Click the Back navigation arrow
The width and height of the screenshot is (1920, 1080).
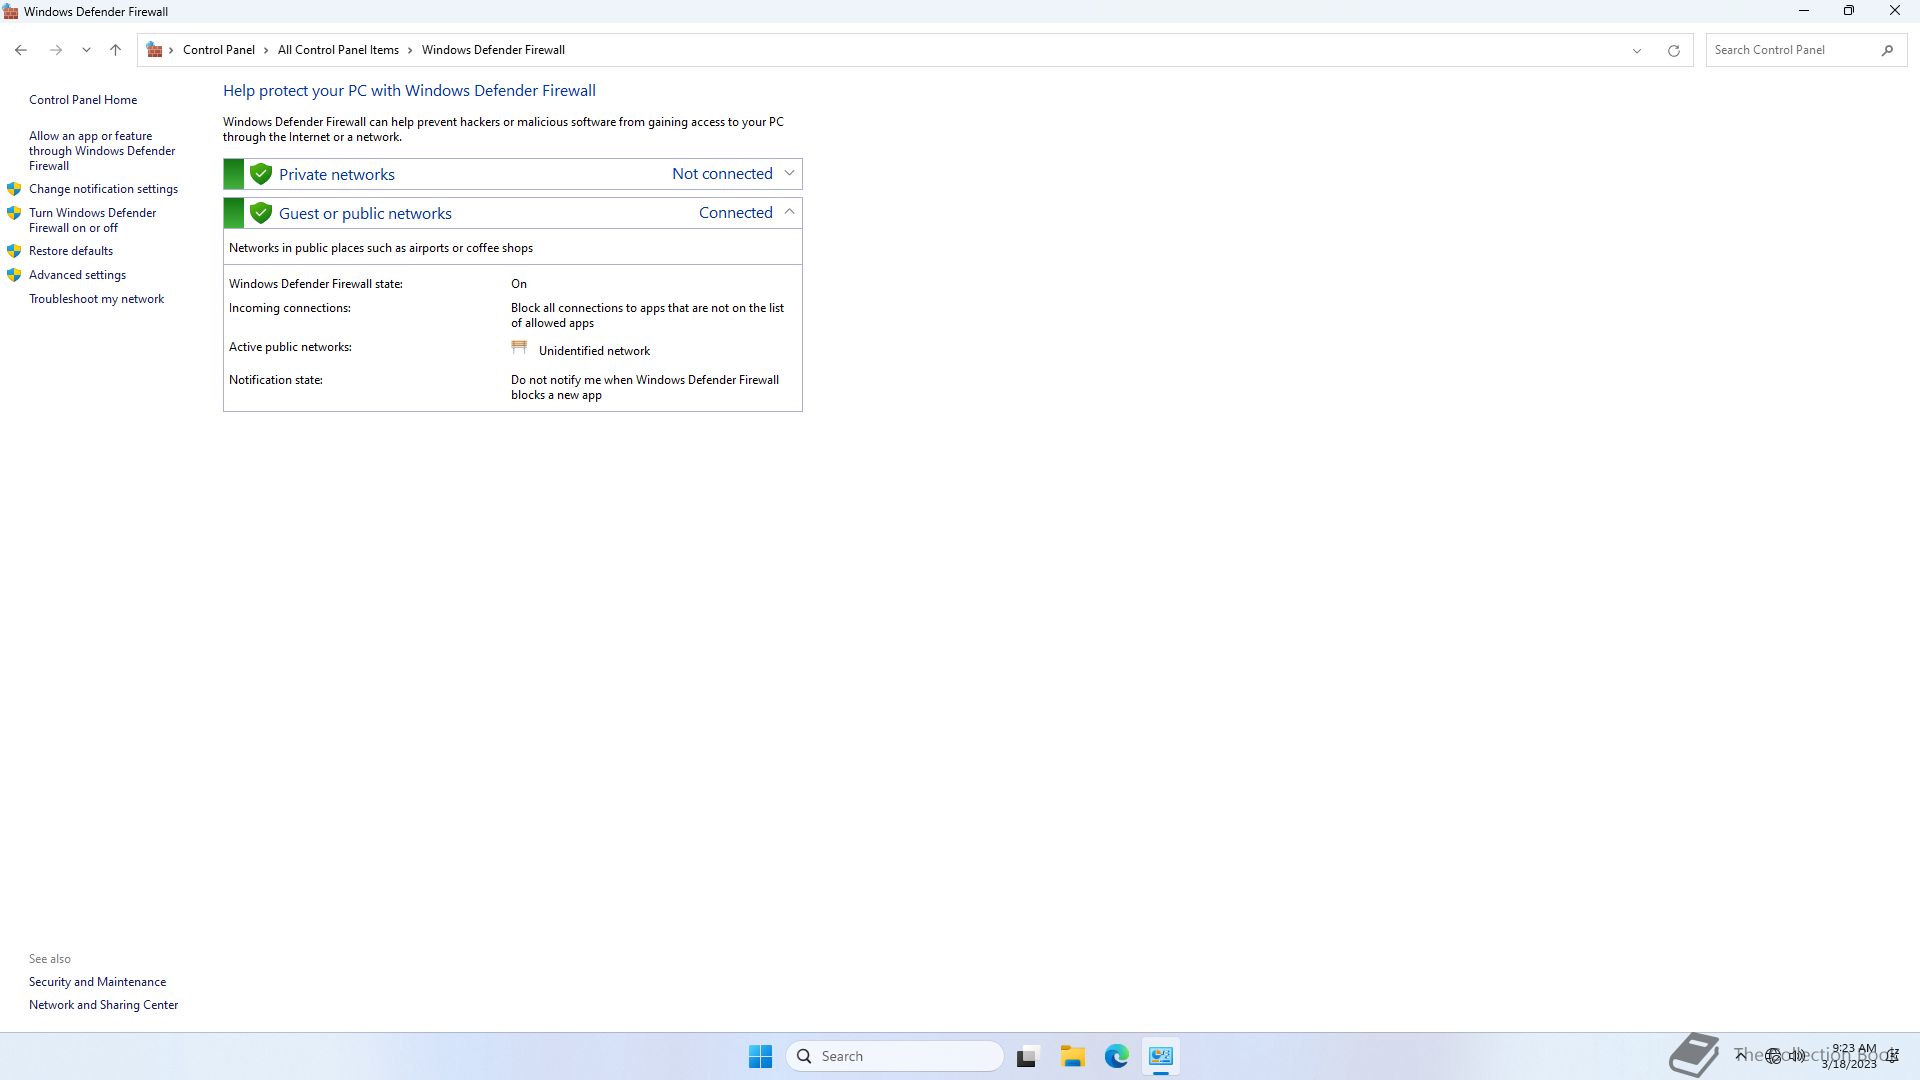click(21, 50)
